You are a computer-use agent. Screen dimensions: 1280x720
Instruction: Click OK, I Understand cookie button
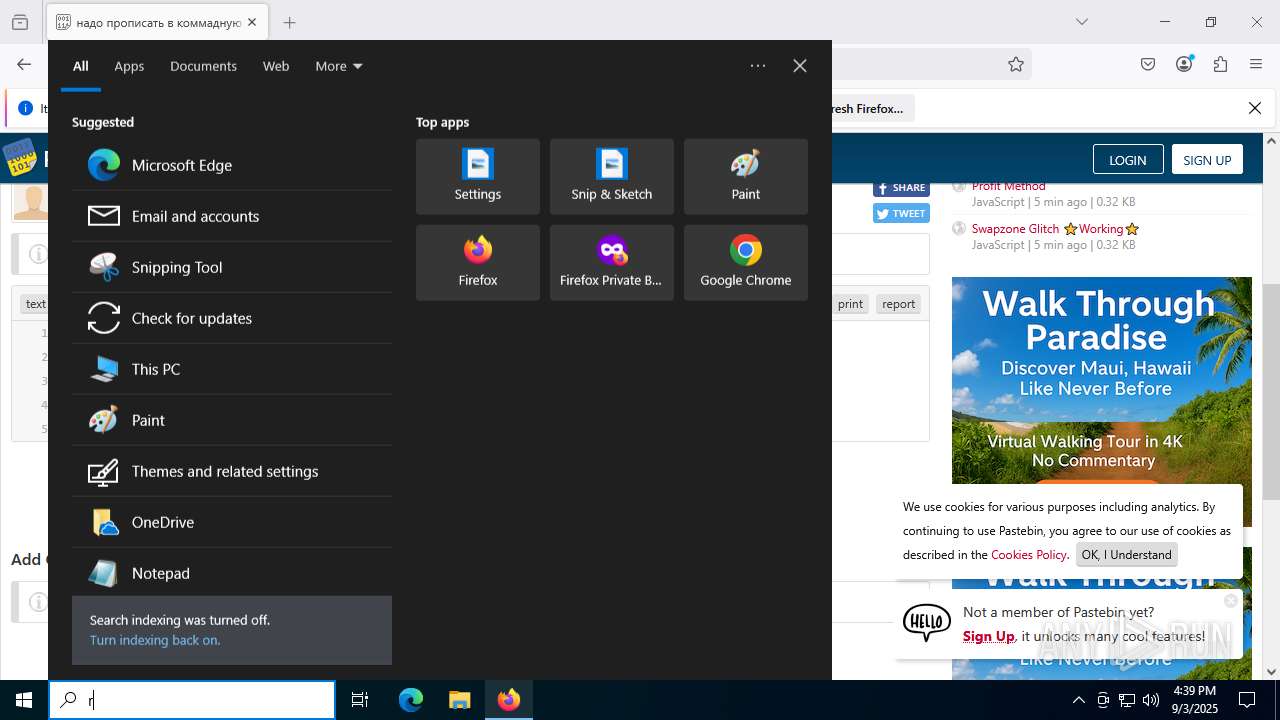click(1126, 555)
